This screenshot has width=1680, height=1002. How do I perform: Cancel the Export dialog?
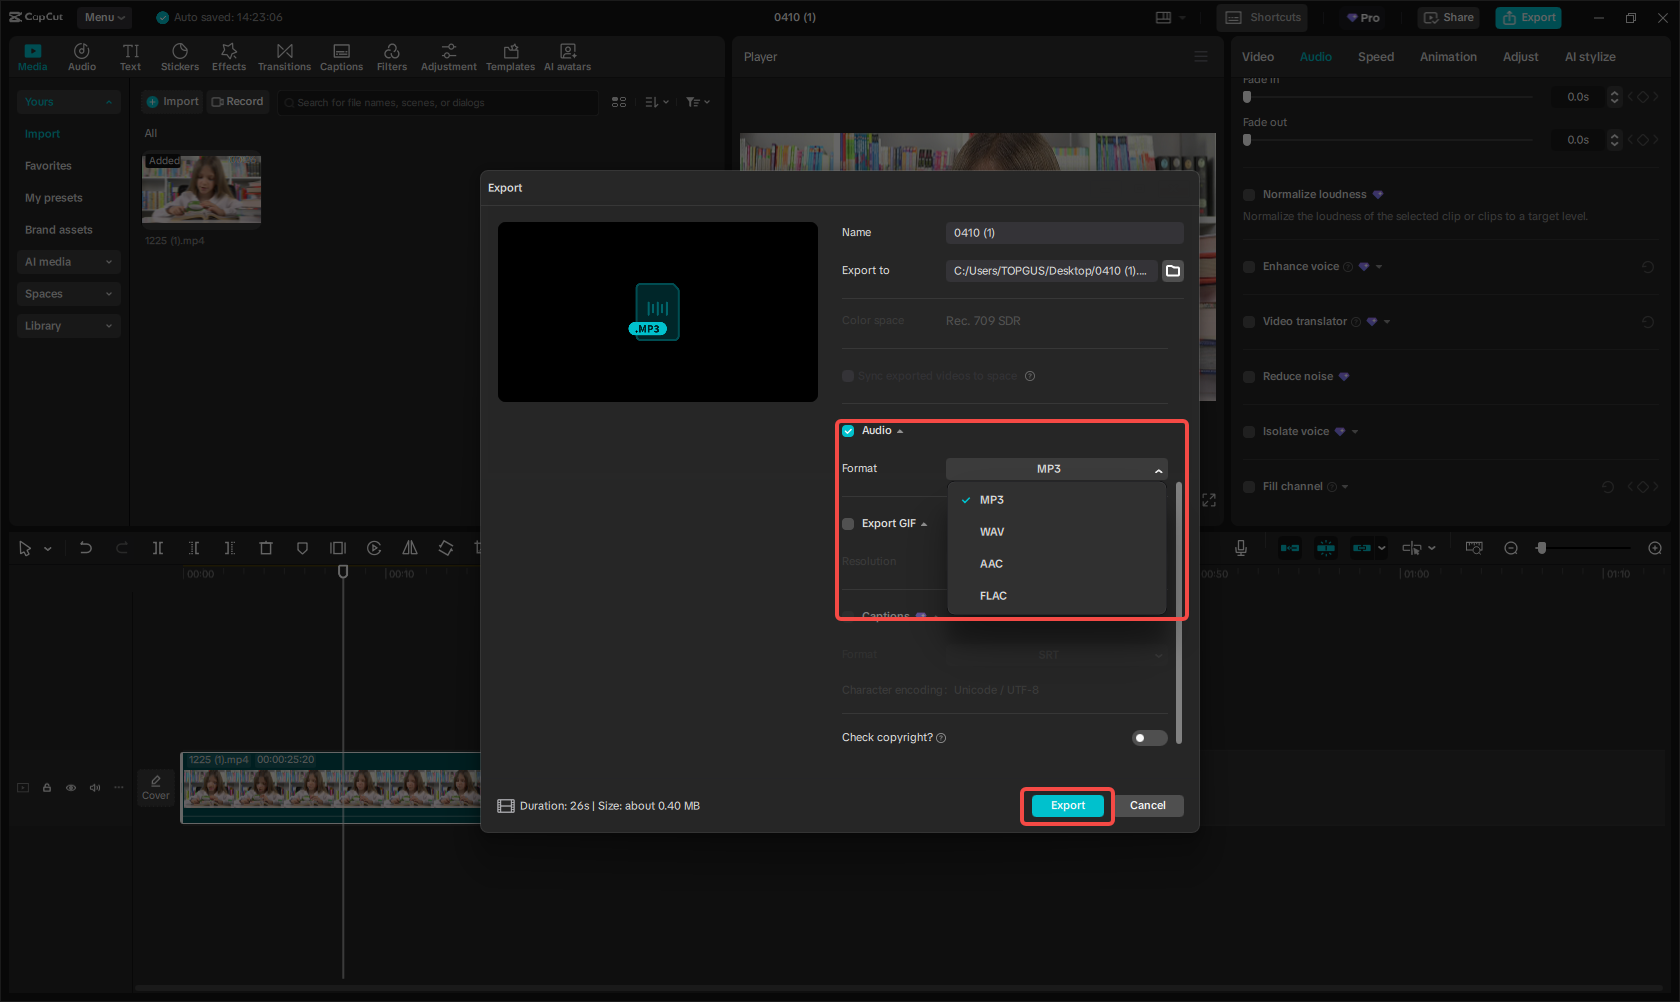click(x=1148, y=805)
